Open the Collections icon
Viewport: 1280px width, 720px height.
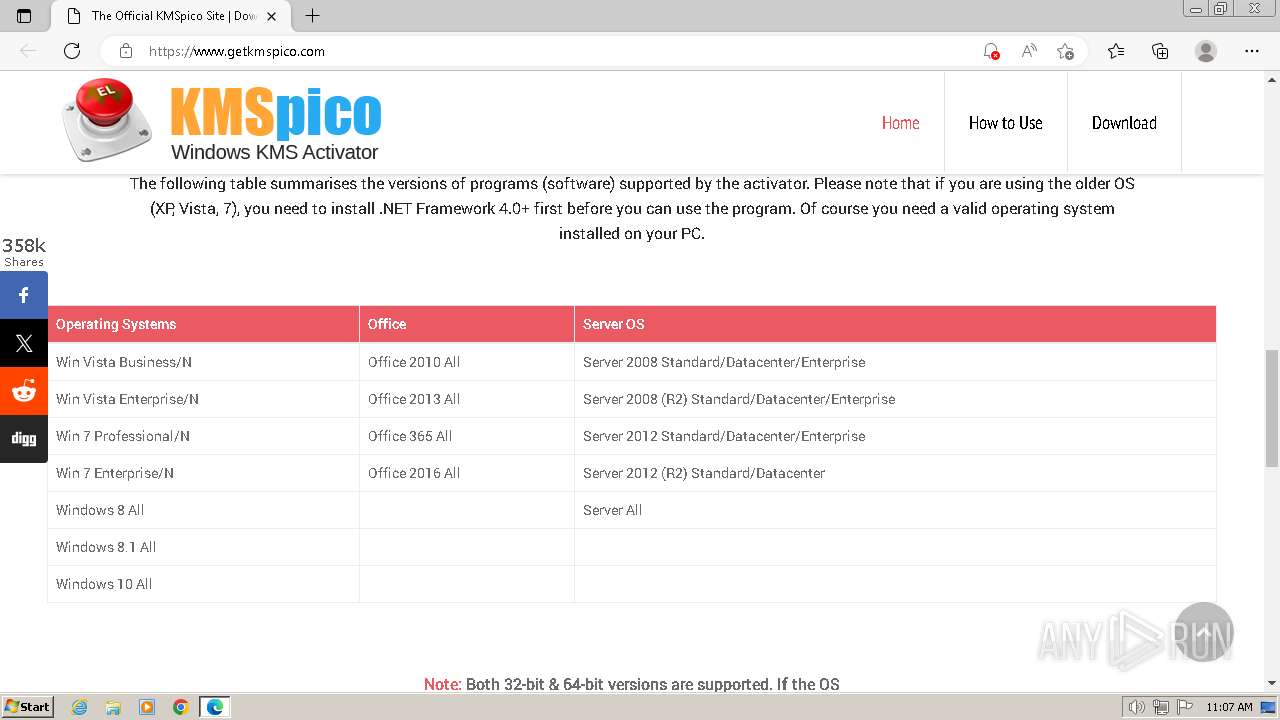coord(1160,51)
